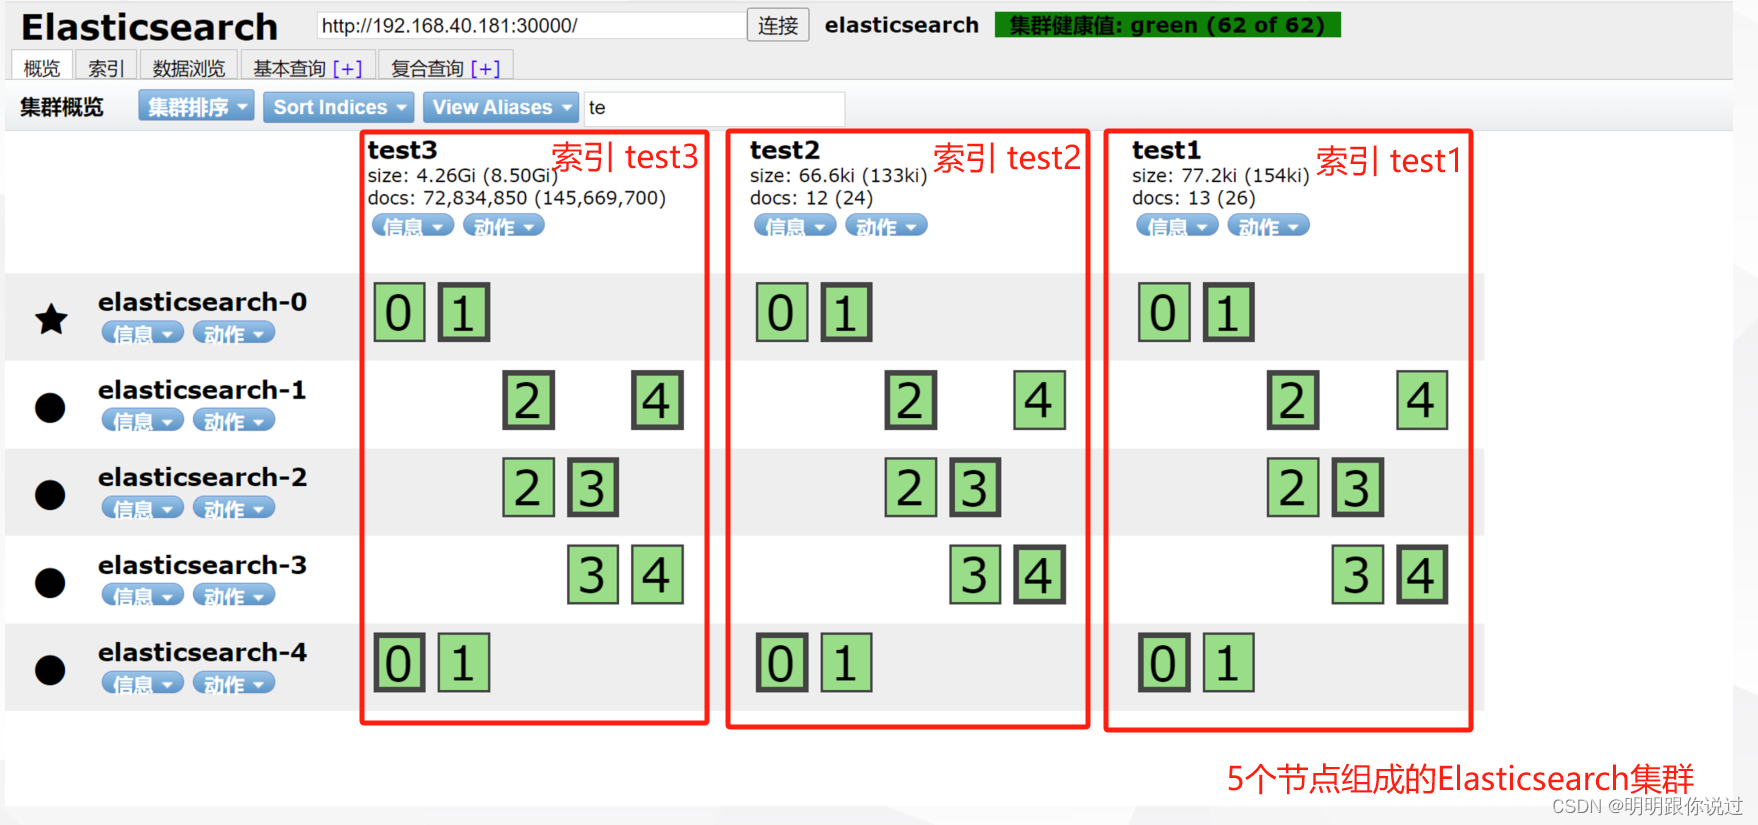Switch to the 概览 overview tab
This screenshot has width=1758, height=825.
(x=42, y=67)
